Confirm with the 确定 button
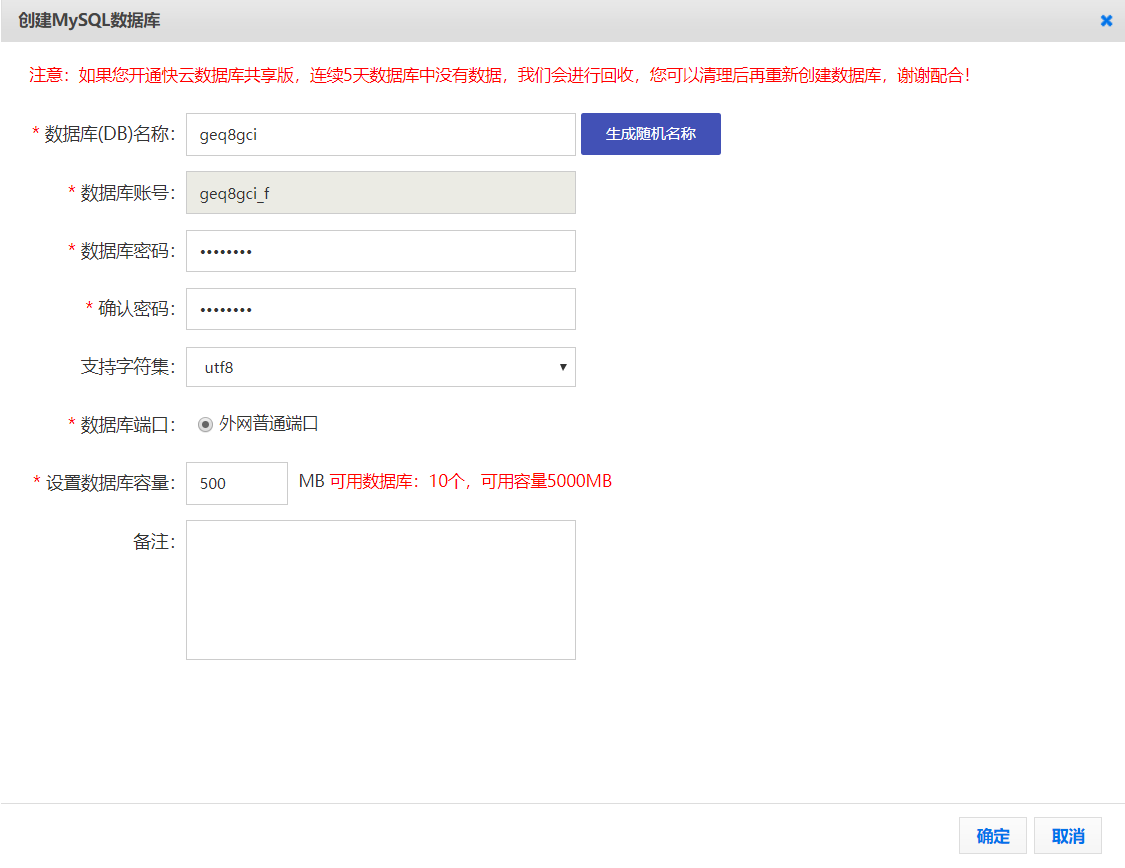 (992, 836)
